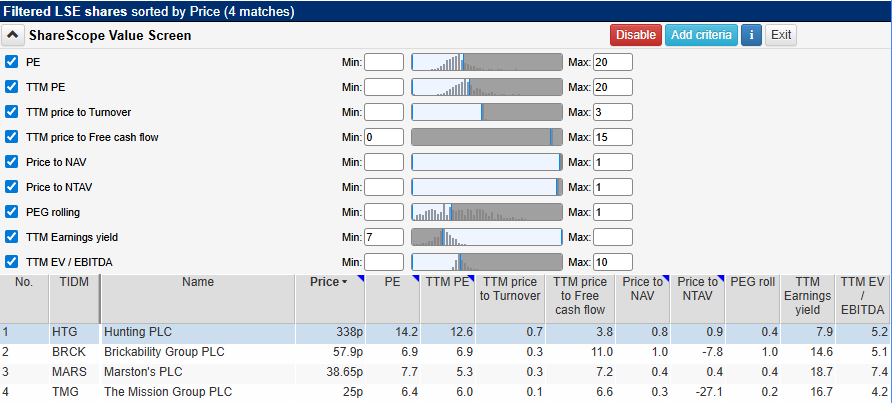The height and width of the screenshot is (403, 892).
Task: Click the PE range histogram slider
Action: (487, 62)
